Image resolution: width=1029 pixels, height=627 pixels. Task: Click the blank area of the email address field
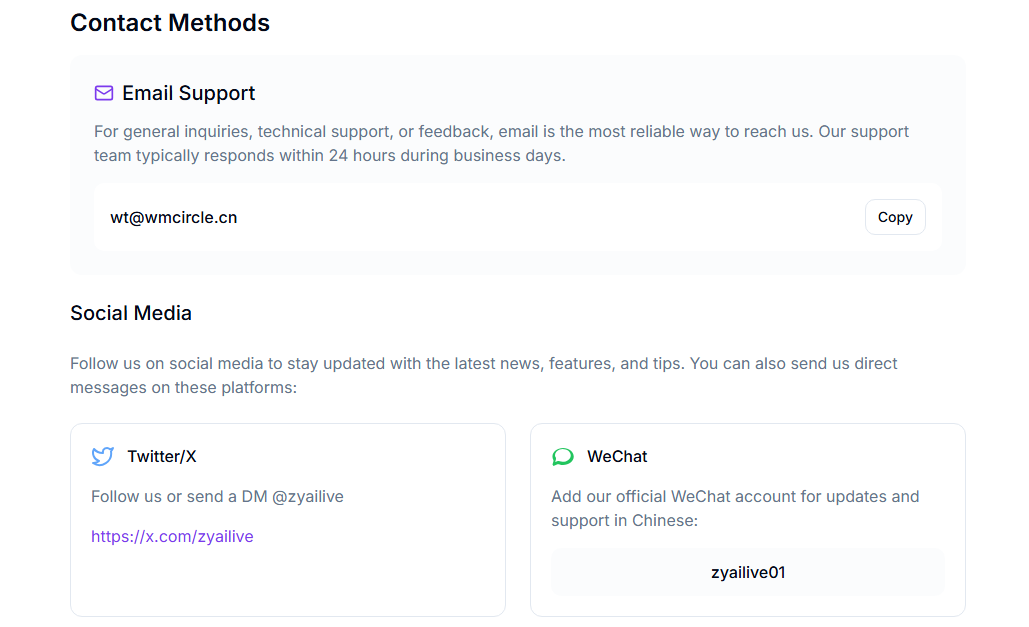click(550, 217)
